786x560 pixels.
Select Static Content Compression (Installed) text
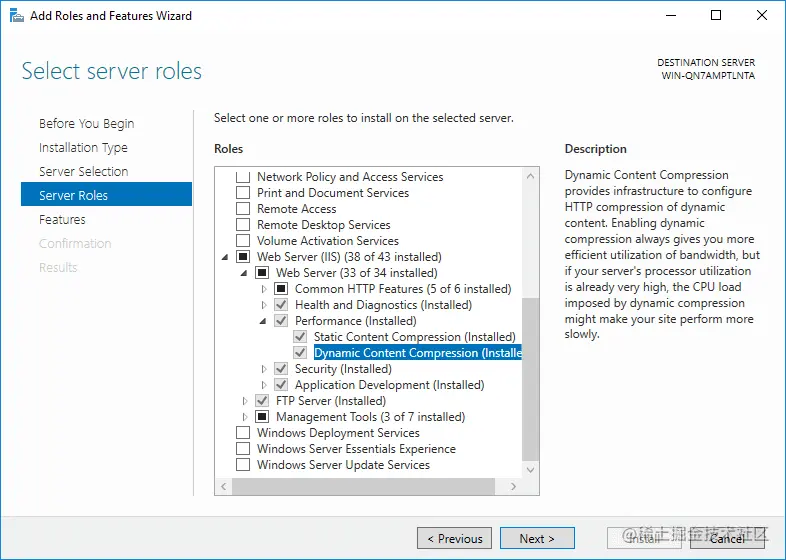coord(415,337)
